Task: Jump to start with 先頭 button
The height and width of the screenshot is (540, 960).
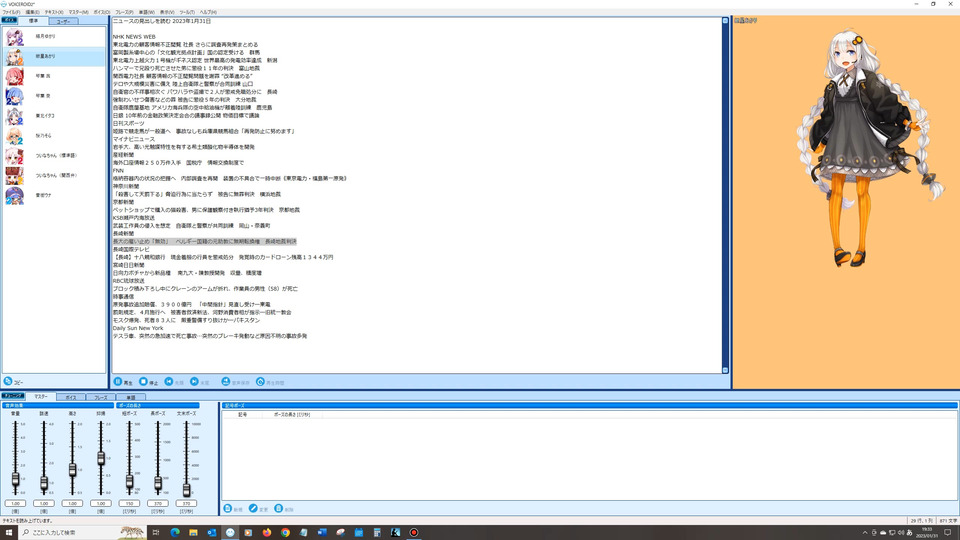Action: [174, 381]
